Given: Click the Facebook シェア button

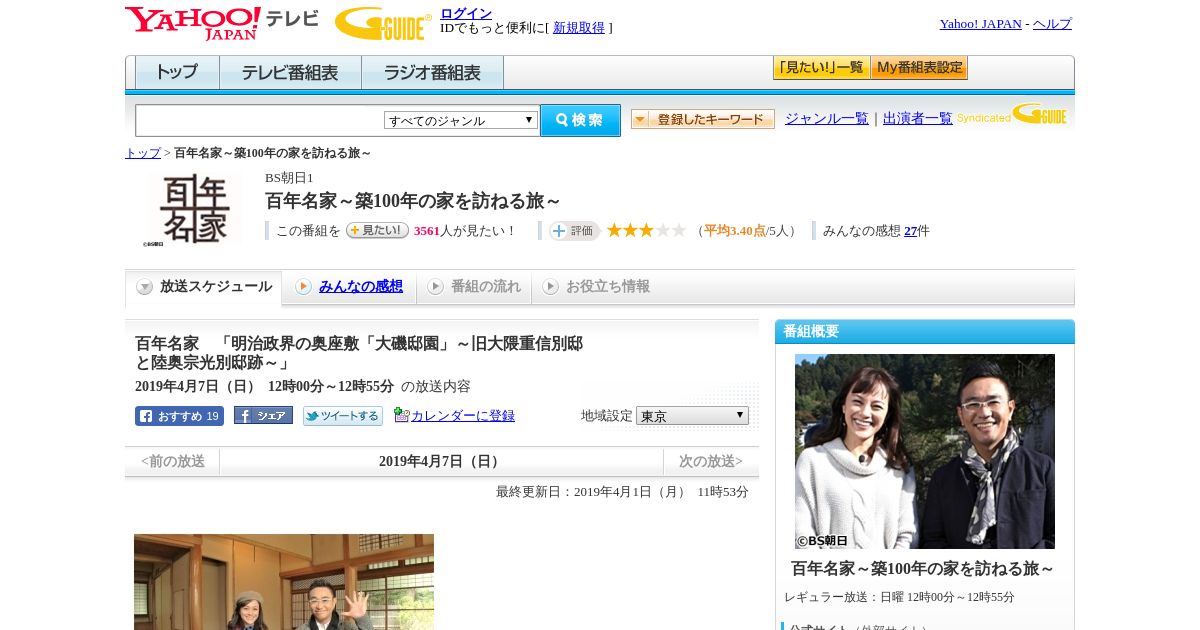Looking at the screenshot, I should pos(263,415).
